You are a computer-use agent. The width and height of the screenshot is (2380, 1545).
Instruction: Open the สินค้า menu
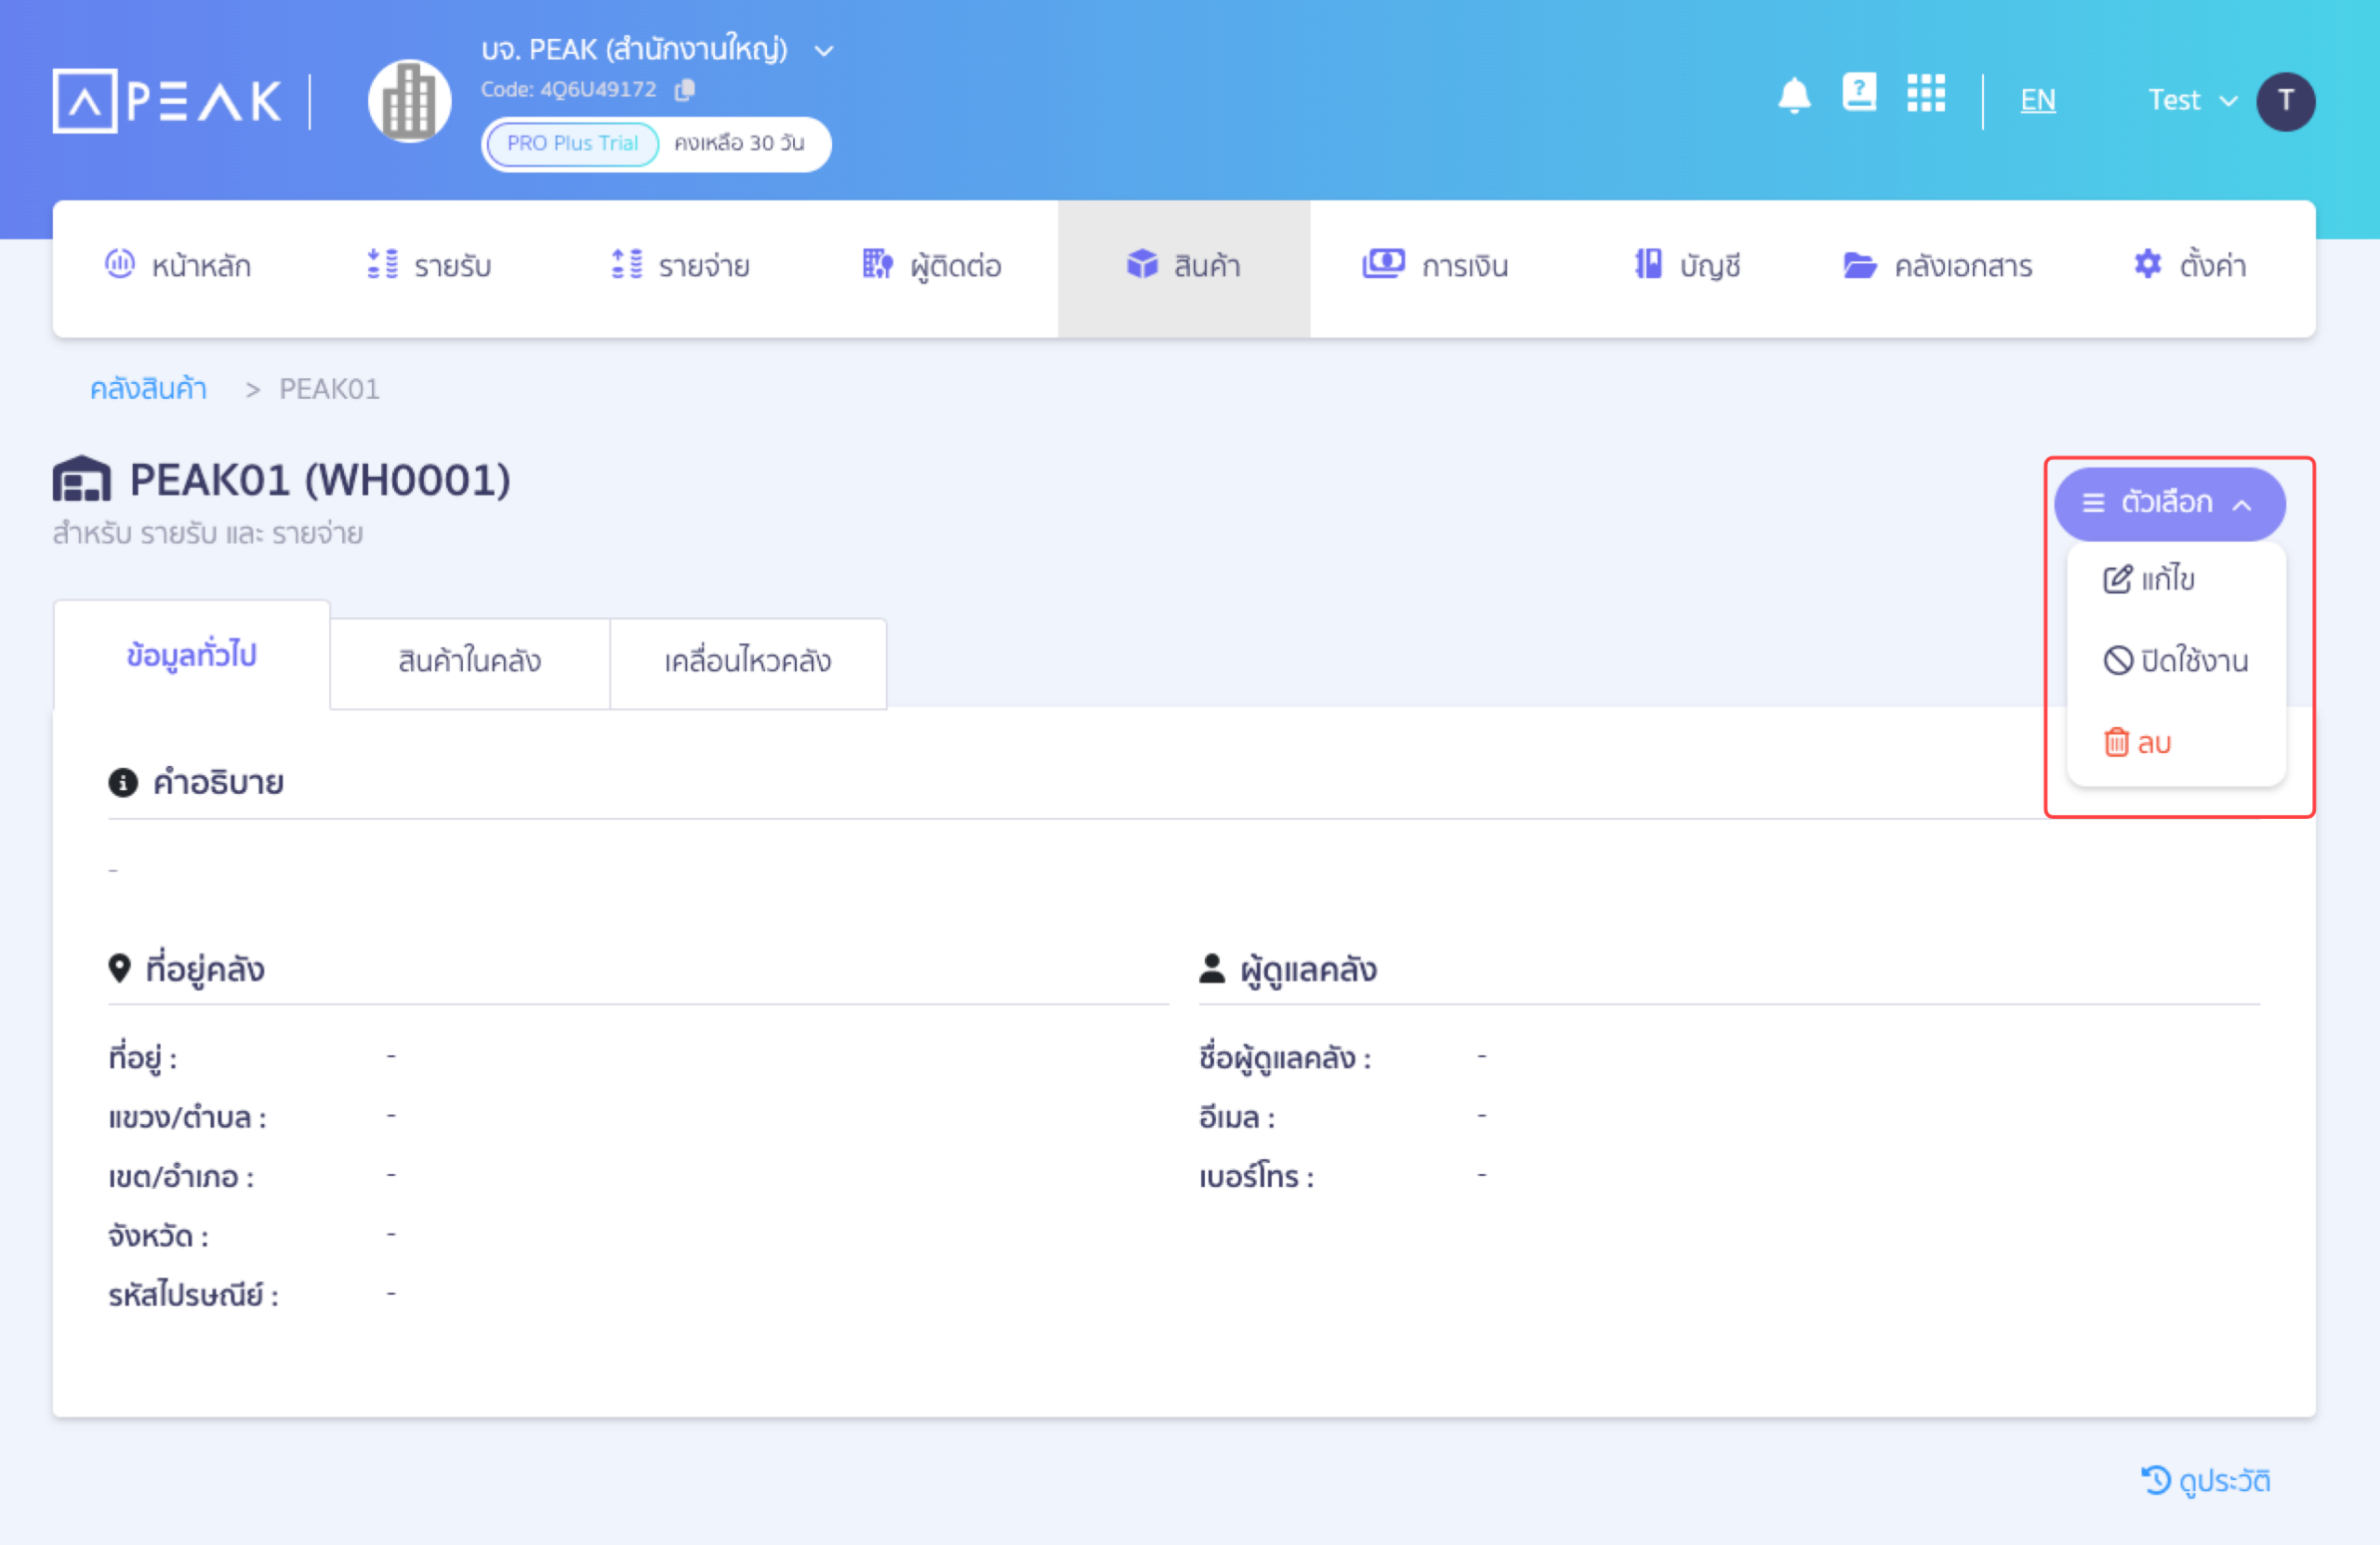[1183, 268]
